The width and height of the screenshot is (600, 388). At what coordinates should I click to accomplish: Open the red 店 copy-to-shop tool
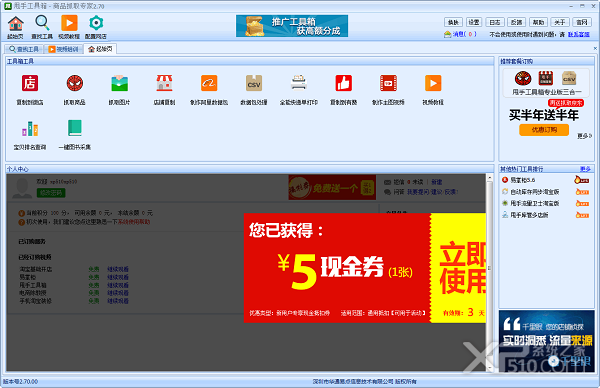pos(30,83)
